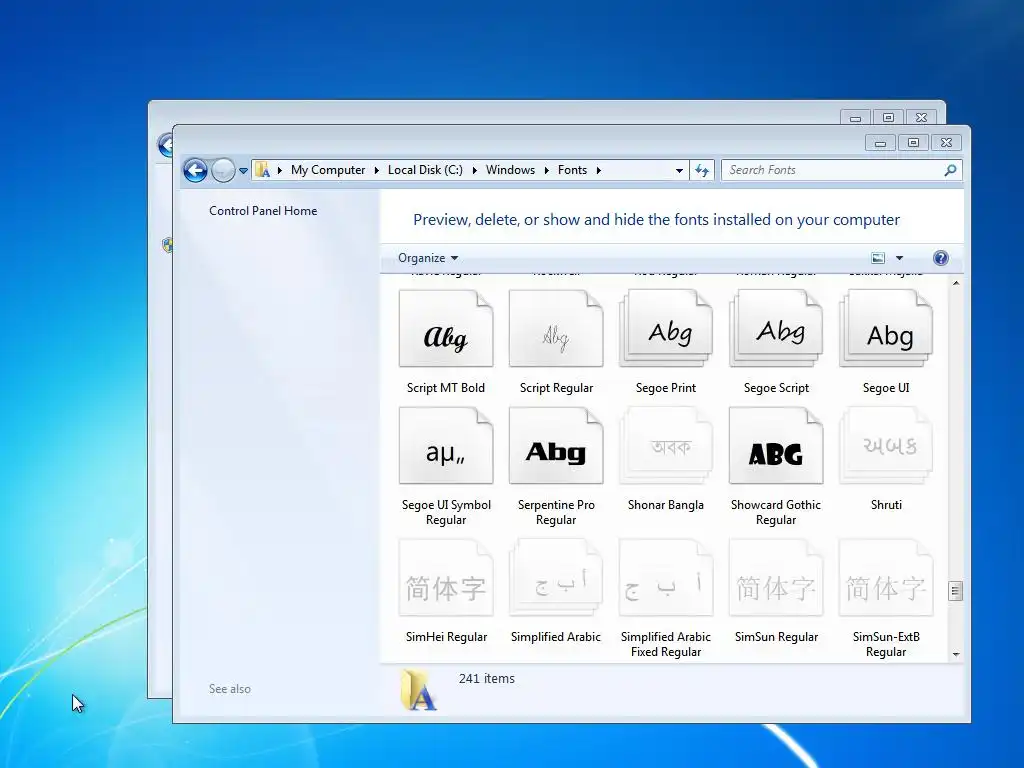Expand the chevron before My Computer
The image size is (1024, 768).
(280, 170)
